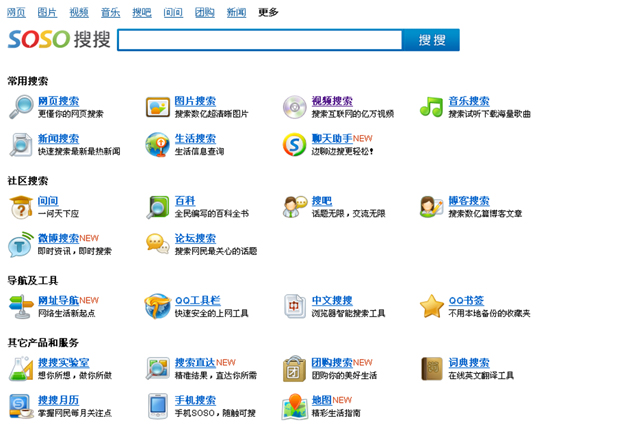The width and height of the screenshot is (625, 444).
Task: Switch to the 音乐 top tab
Action: pos(110,12)
